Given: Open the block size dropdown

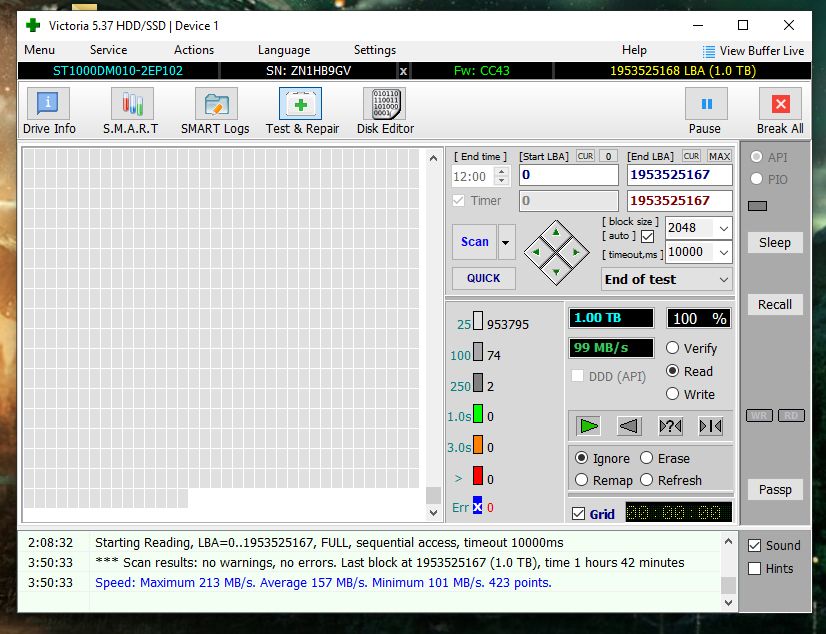Looking at the screenshot, I should click(724, 229).
